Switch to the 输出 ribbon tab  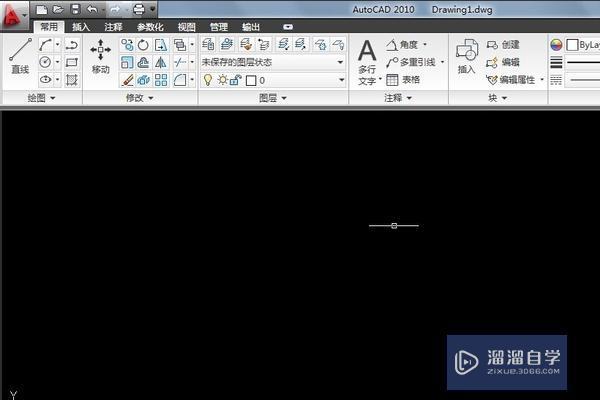[251, 27]
